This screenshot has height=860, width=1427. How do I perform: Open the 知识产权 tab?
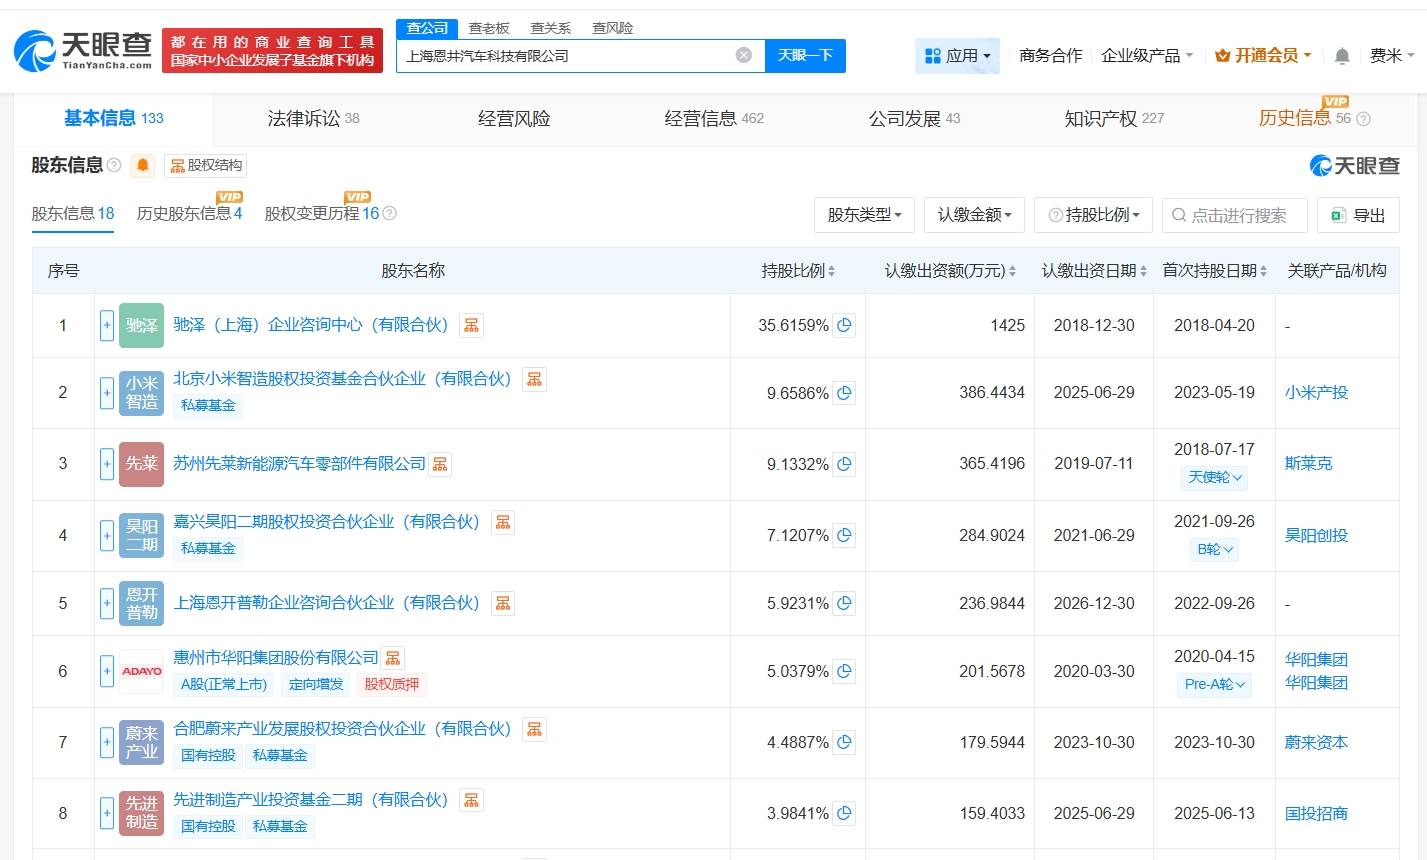[x=1113, y=119]
